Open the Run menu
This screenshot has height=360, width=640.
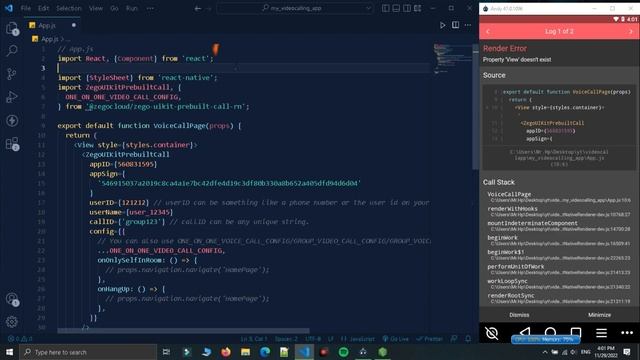pos(131,8)
